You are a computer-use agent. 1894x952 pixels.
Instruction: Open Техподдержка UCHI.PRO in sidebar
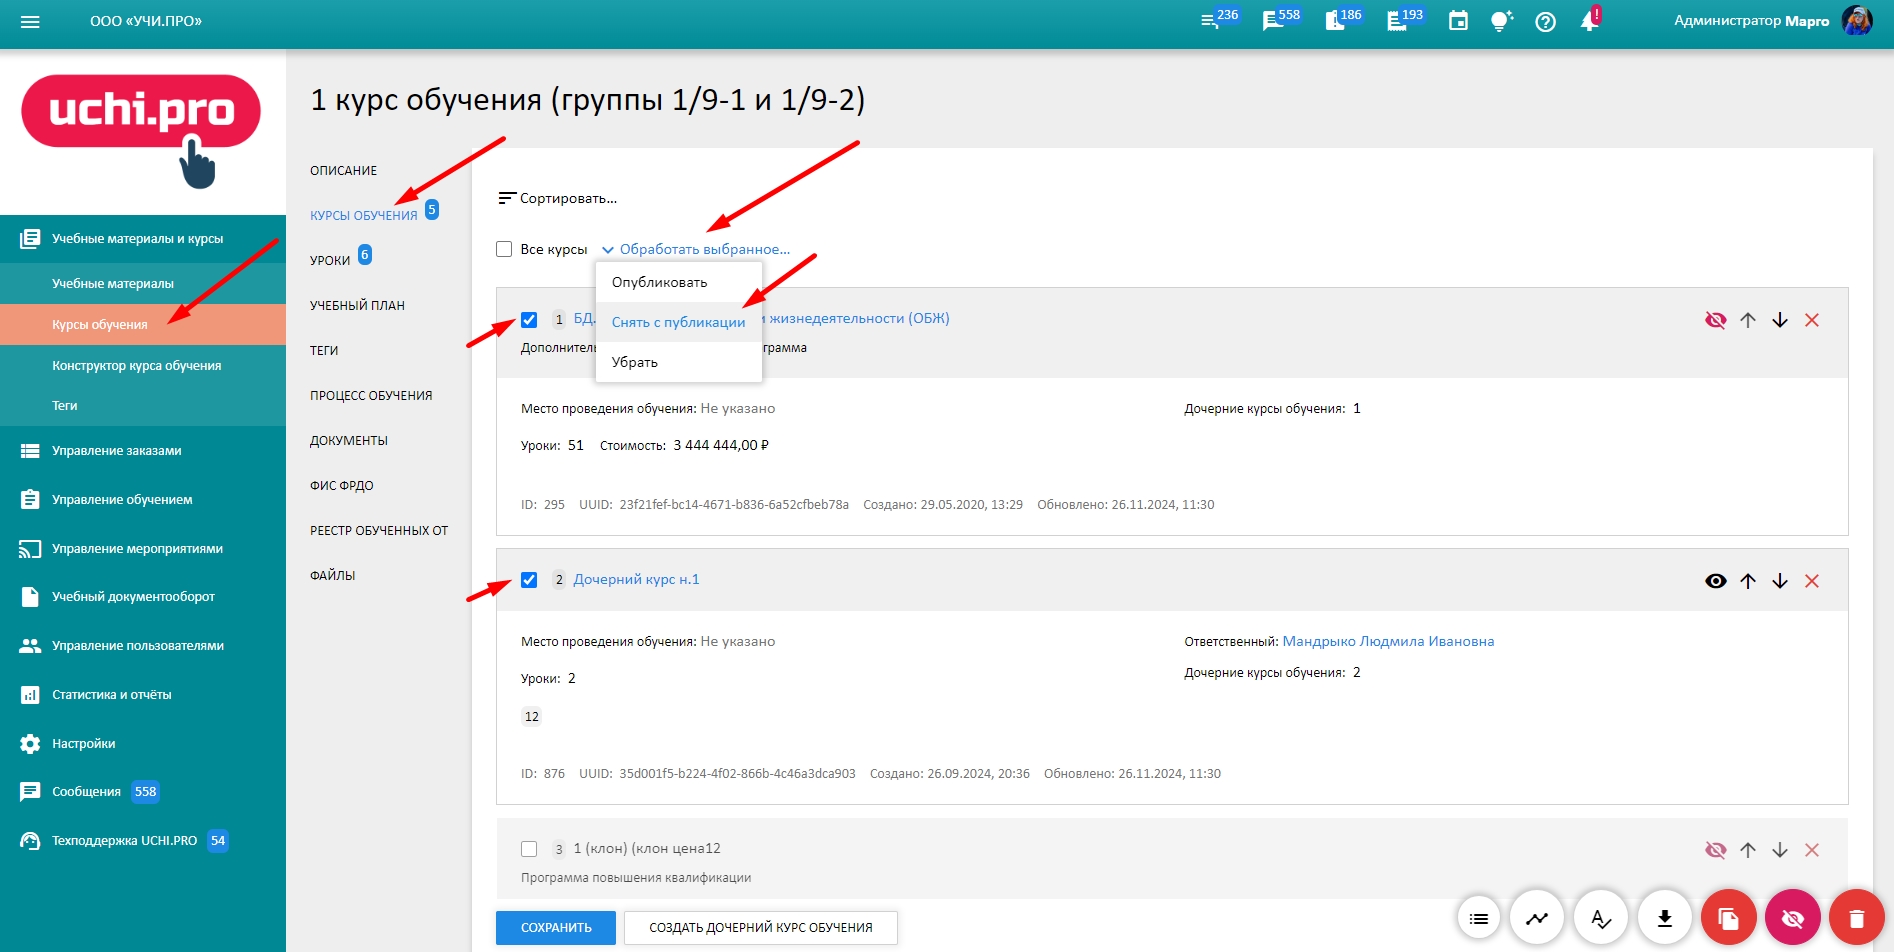point(143,841)
